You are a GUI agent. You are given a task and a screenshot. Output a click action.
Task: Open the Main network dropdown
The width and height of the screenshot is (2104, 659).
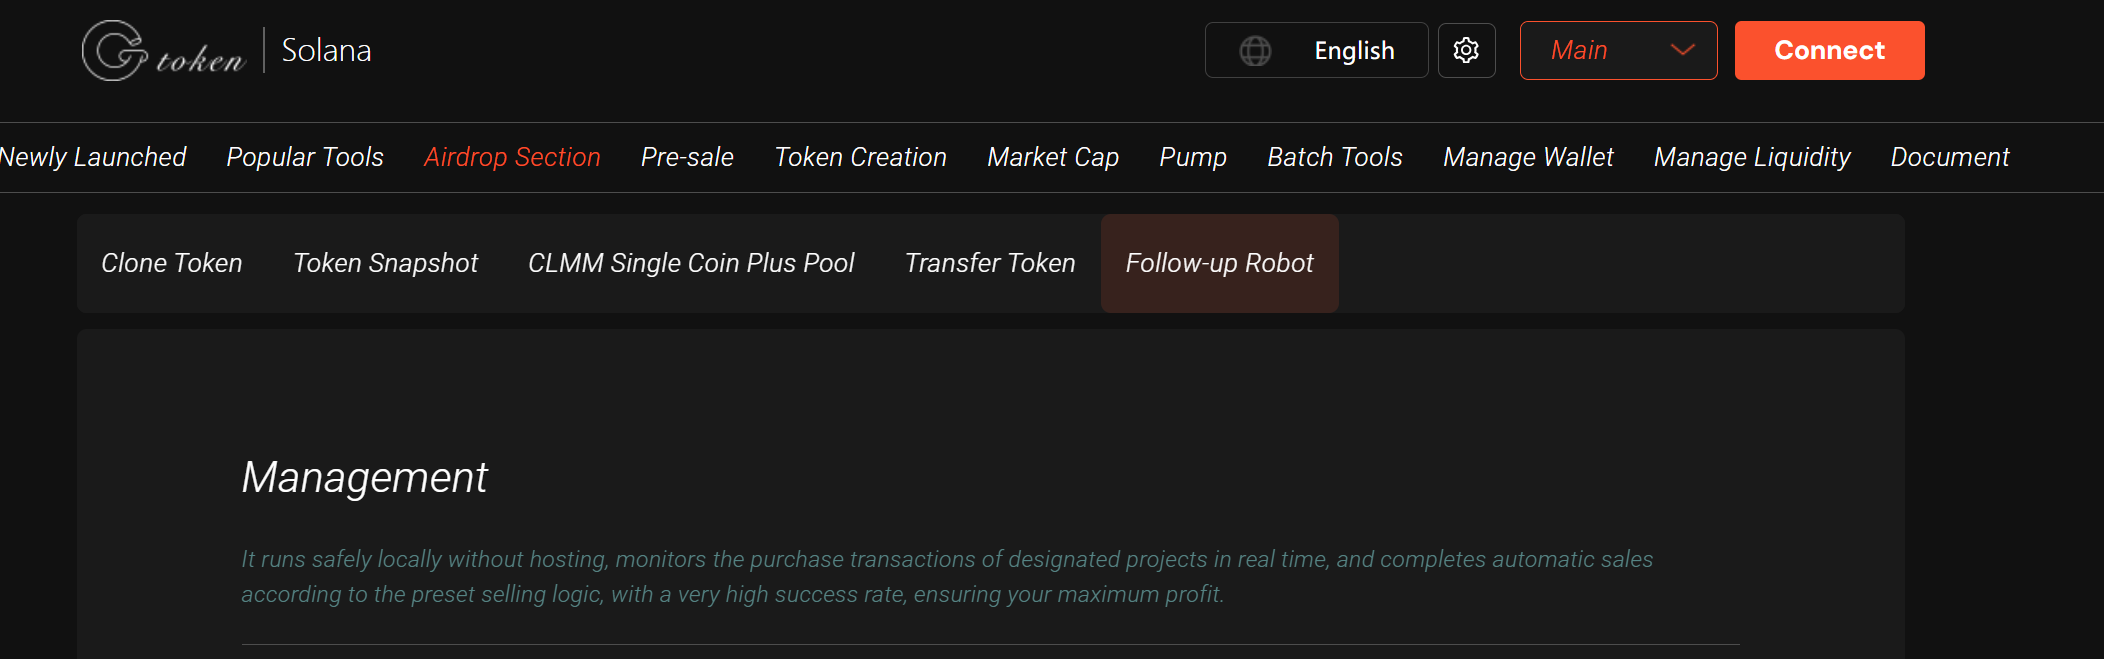click(1617, 50)
